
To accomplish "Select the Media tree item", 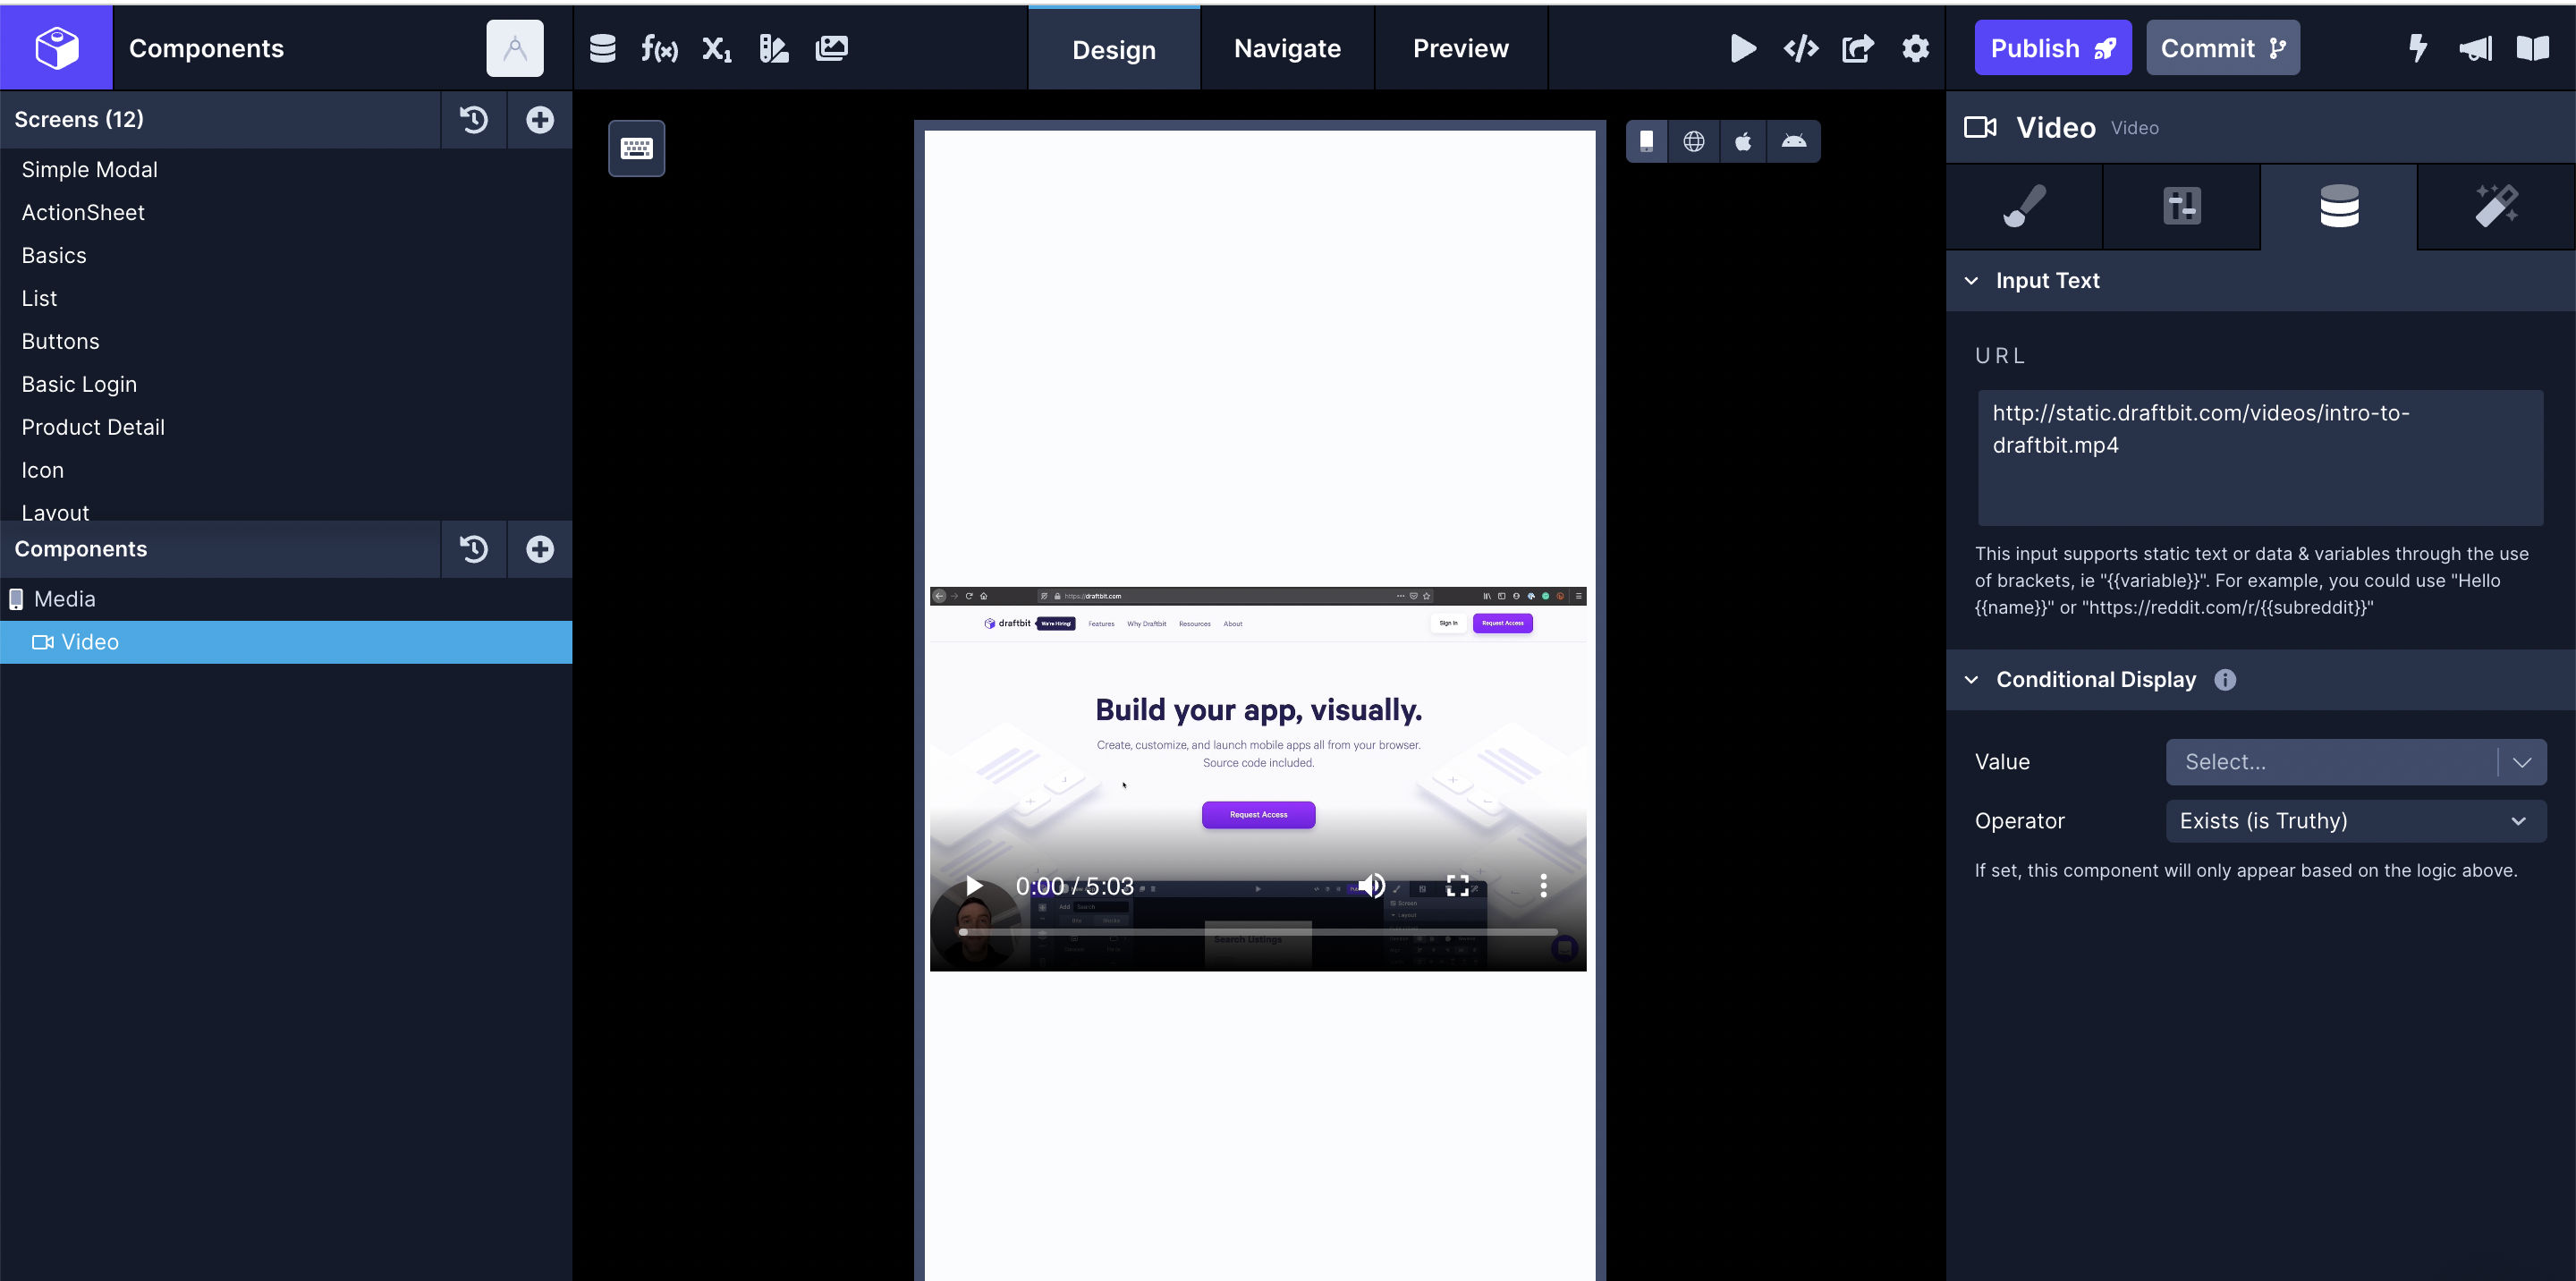I will [x=286, y=599].
